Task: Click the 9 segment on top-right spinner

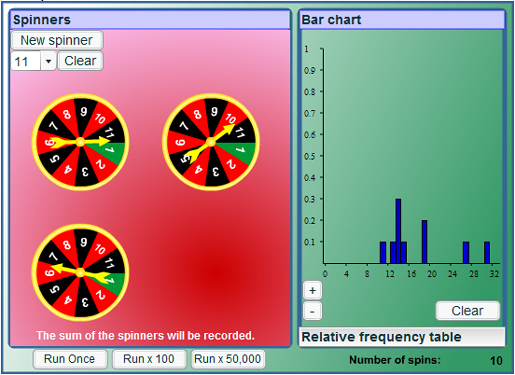Action: (214, 113)
